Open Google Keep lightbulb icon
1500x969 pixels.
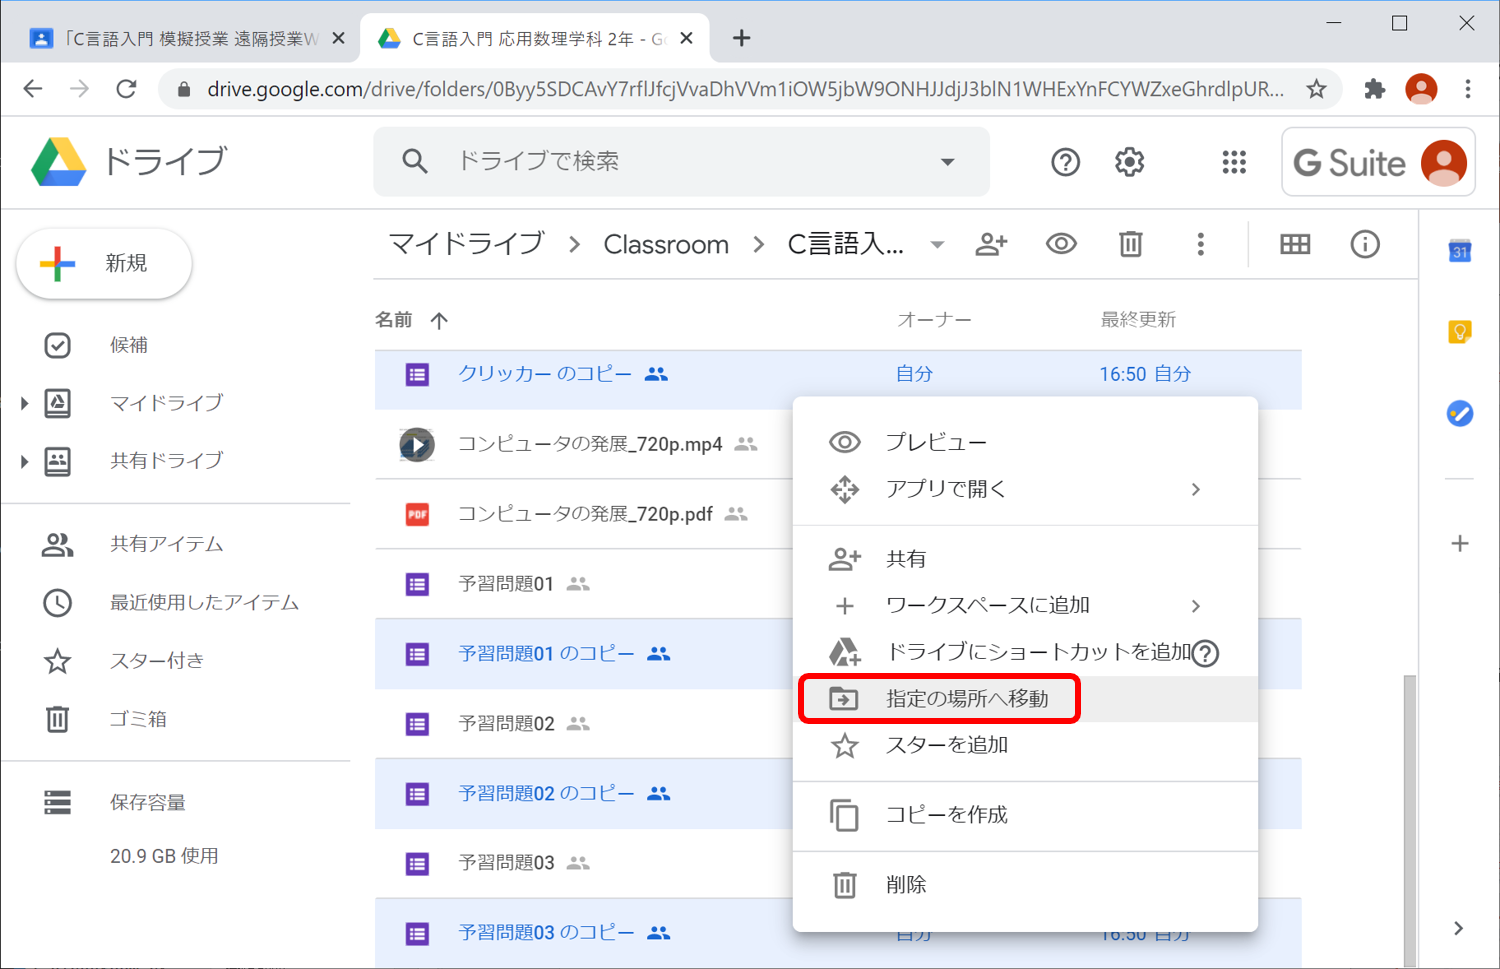(x=1459, y=332)
